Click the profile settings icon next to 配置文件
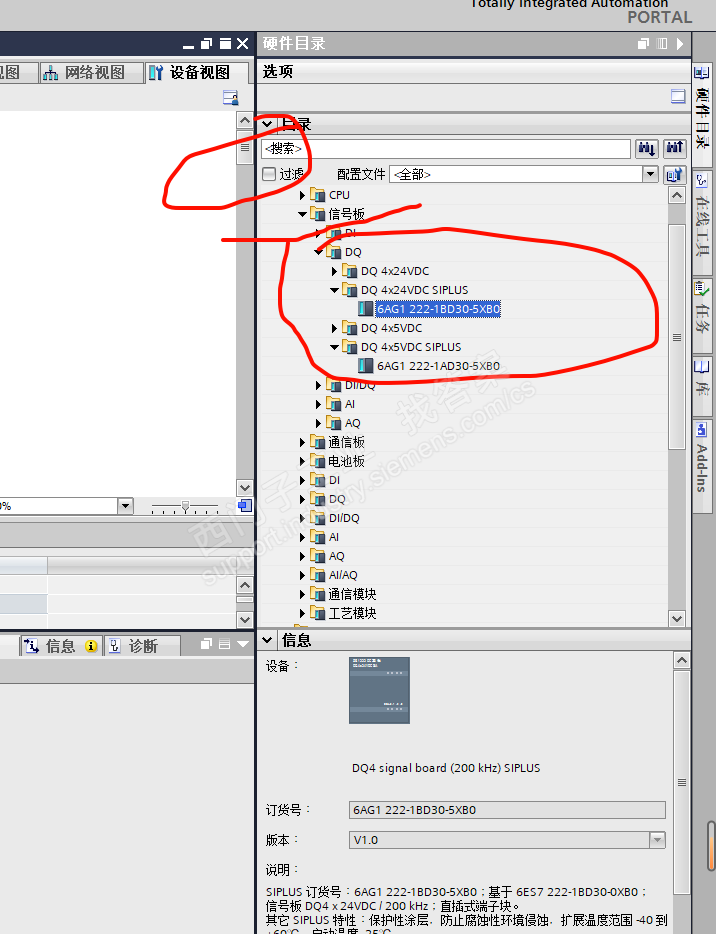Viewport: 716px width, 934px height. tap(674, 175)
